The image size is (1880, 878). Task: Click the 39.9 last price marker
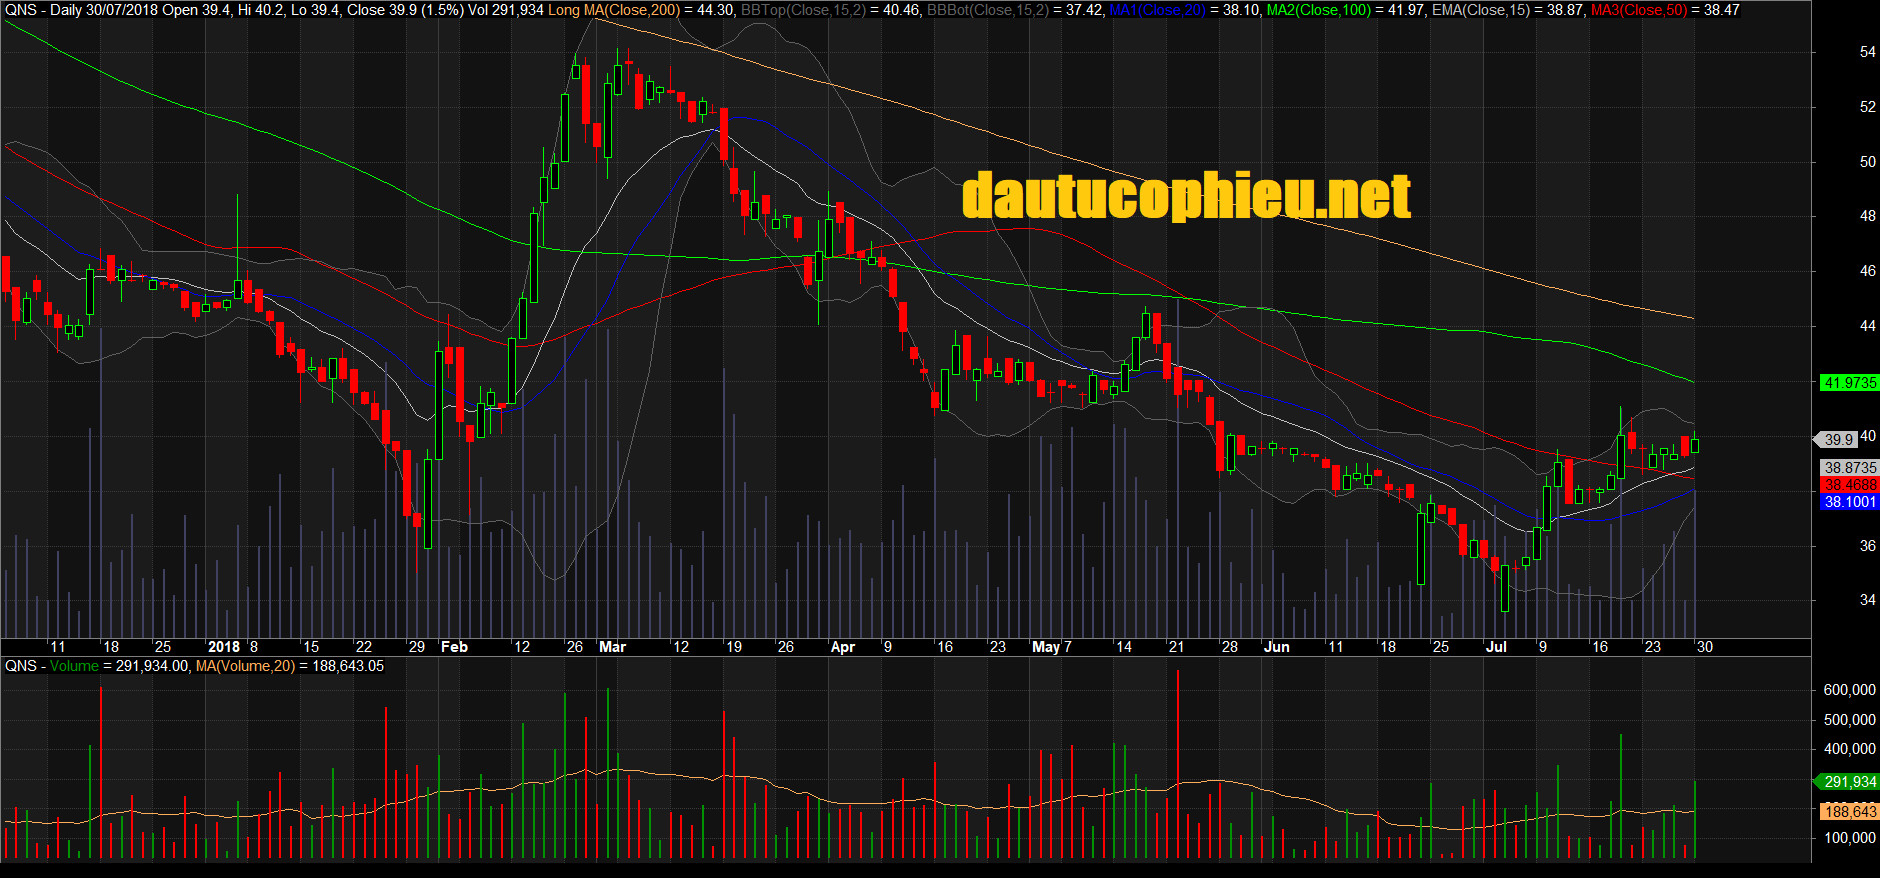1838,440
